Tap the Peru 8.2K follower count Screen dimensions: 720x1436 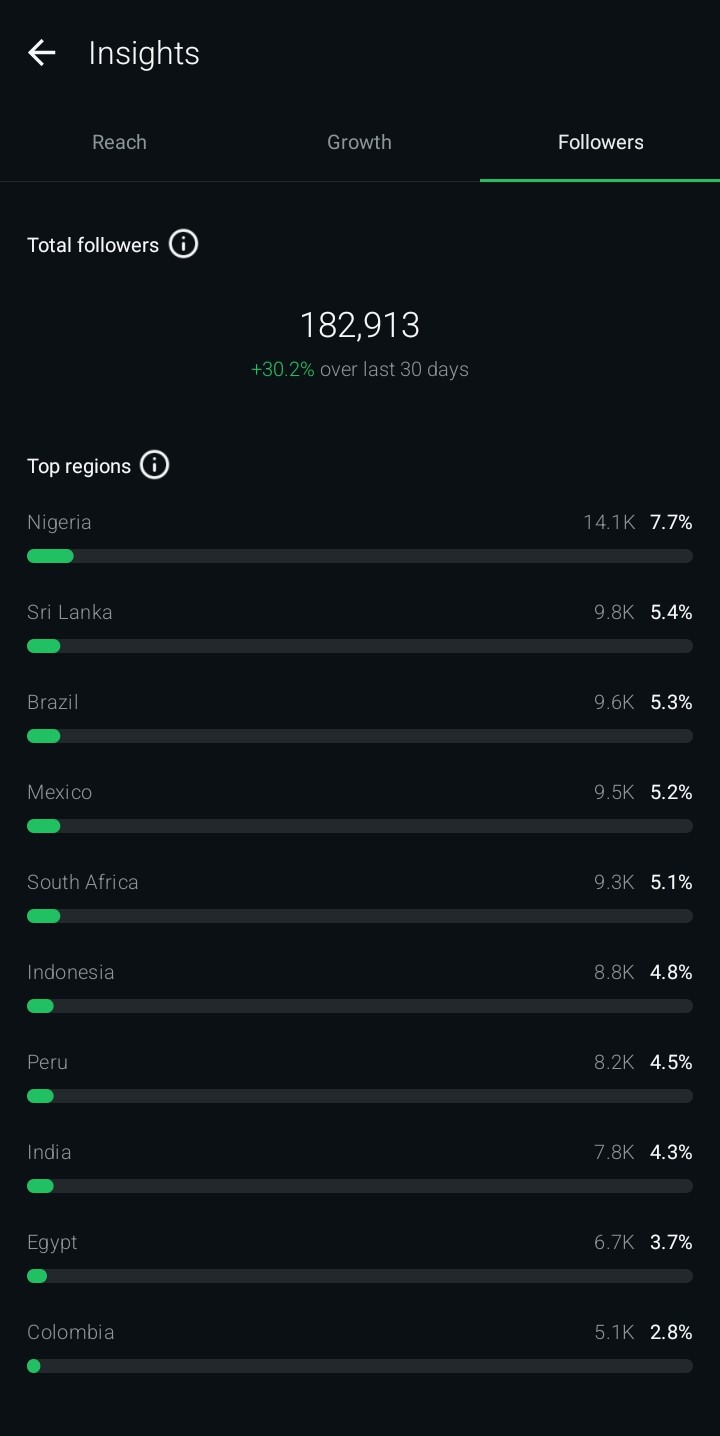[614, 1062]
